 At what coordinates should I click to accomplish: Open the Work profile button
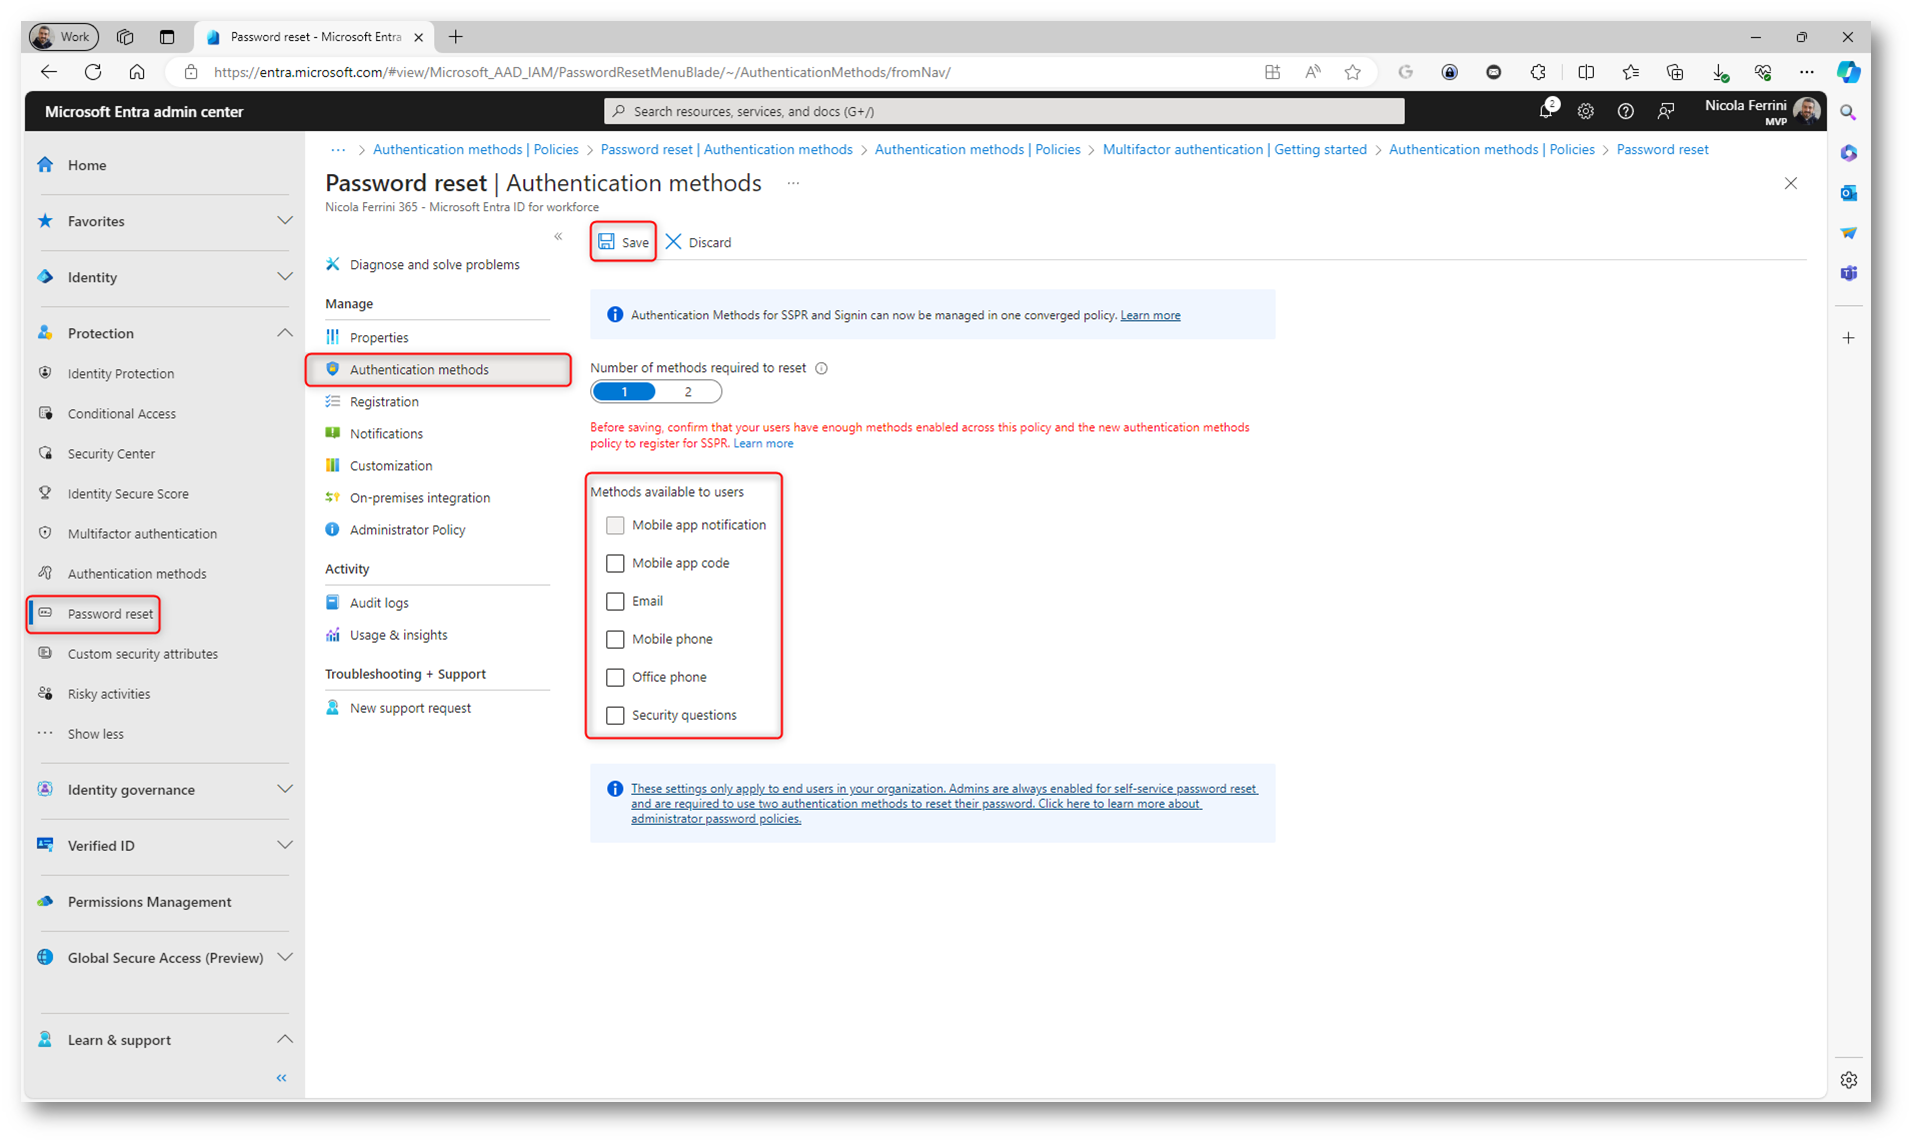click(64, 37)
